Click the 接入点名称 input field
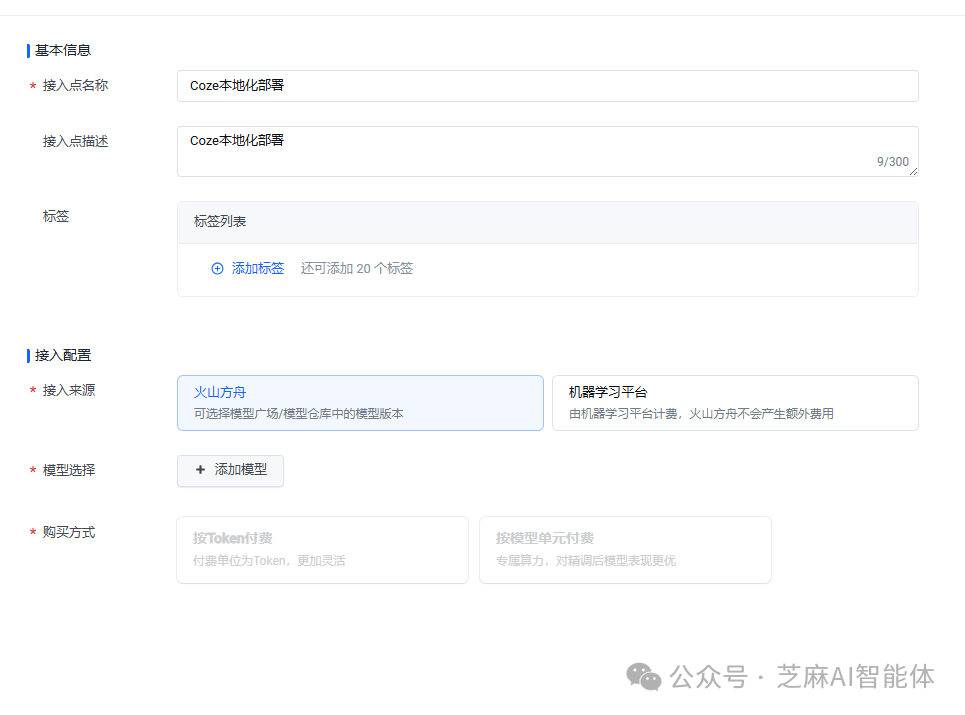Screen dimensions: 965x715 (x=548, y=86)
